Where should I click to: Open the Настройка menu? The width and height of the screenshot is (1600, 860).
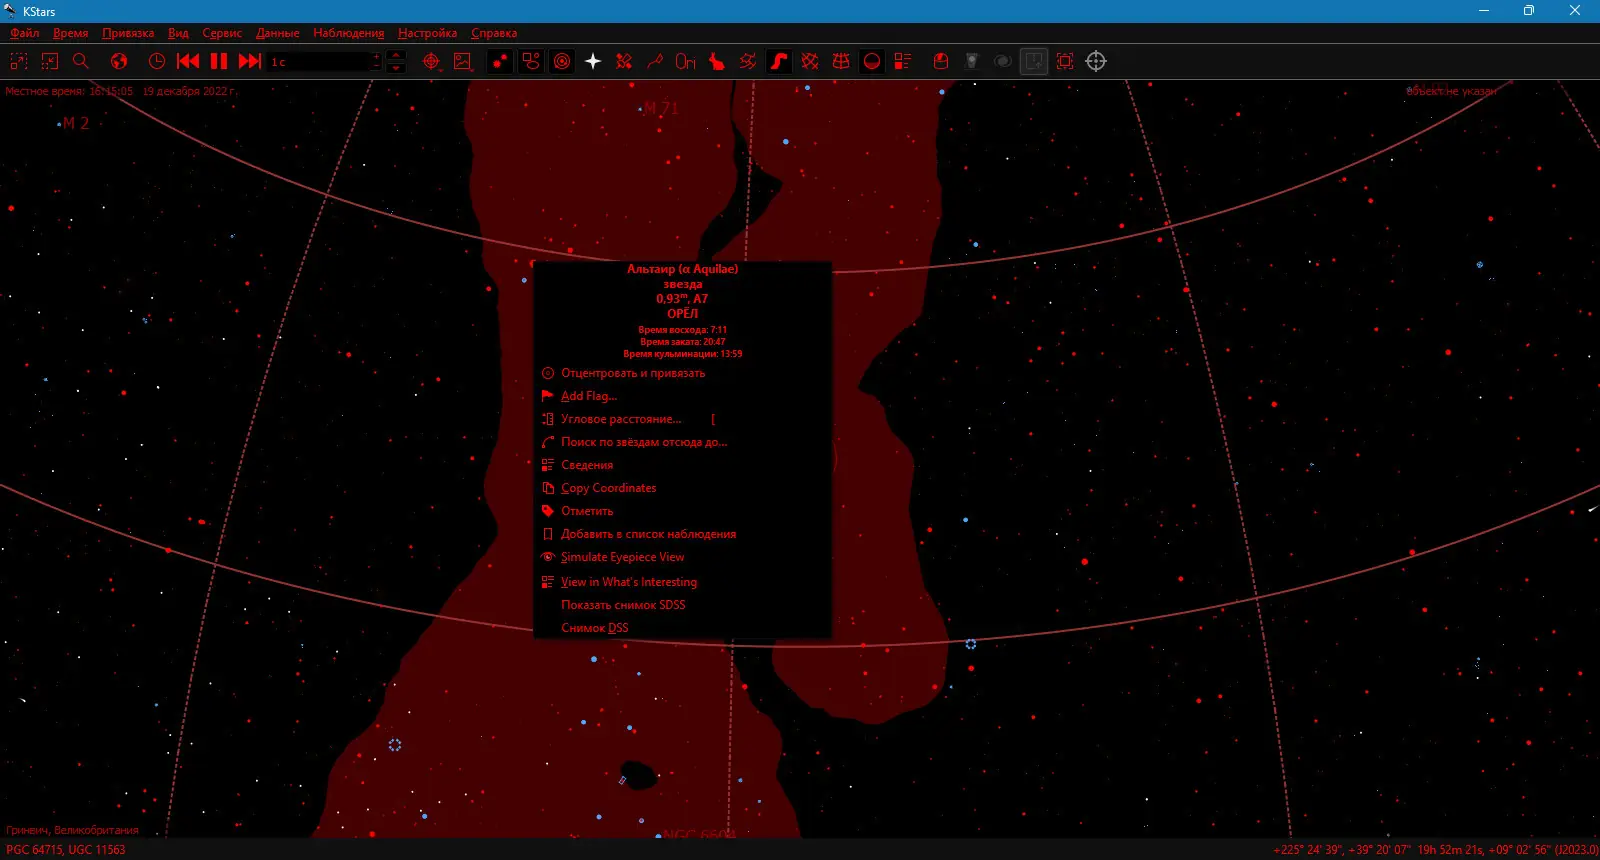(x=428, y=33)
